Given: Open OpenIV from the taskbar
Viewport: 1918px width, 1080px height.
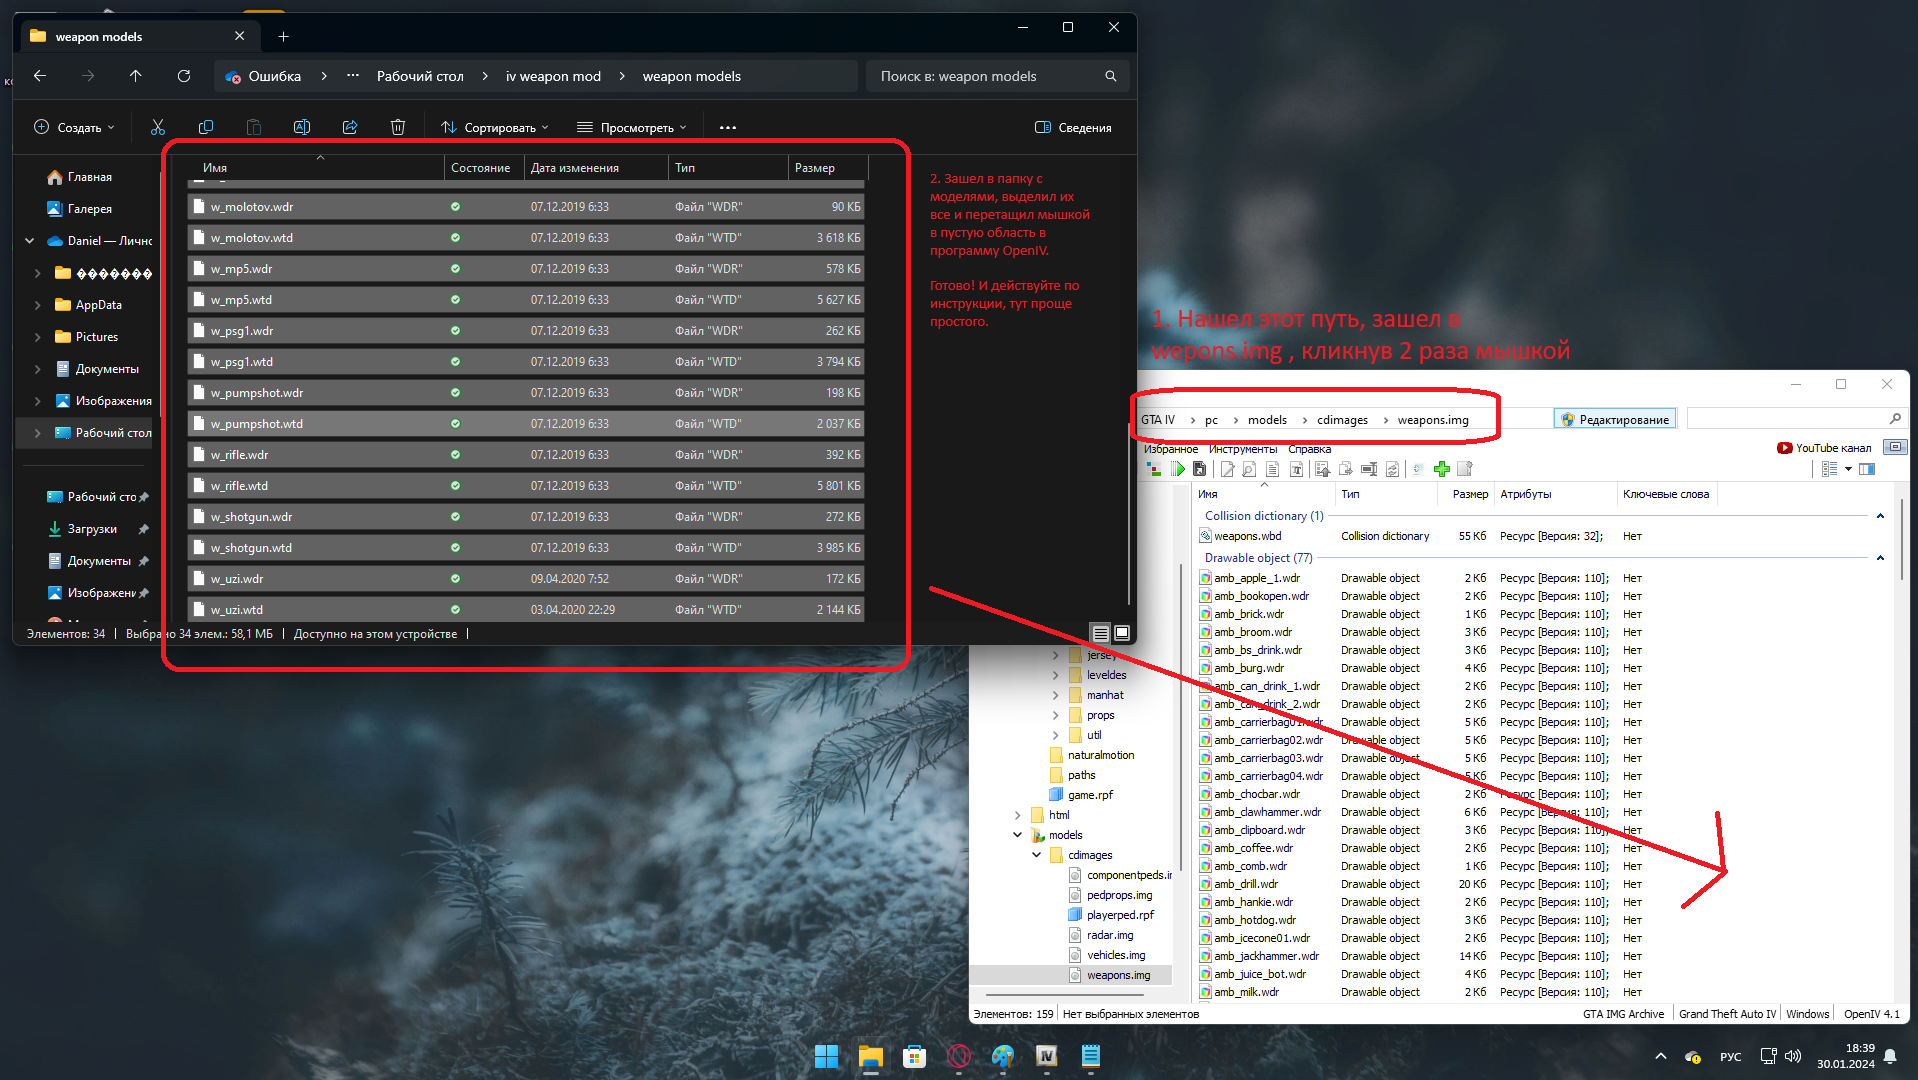Looking at the screenshot, I should tap(1047, 1056).
